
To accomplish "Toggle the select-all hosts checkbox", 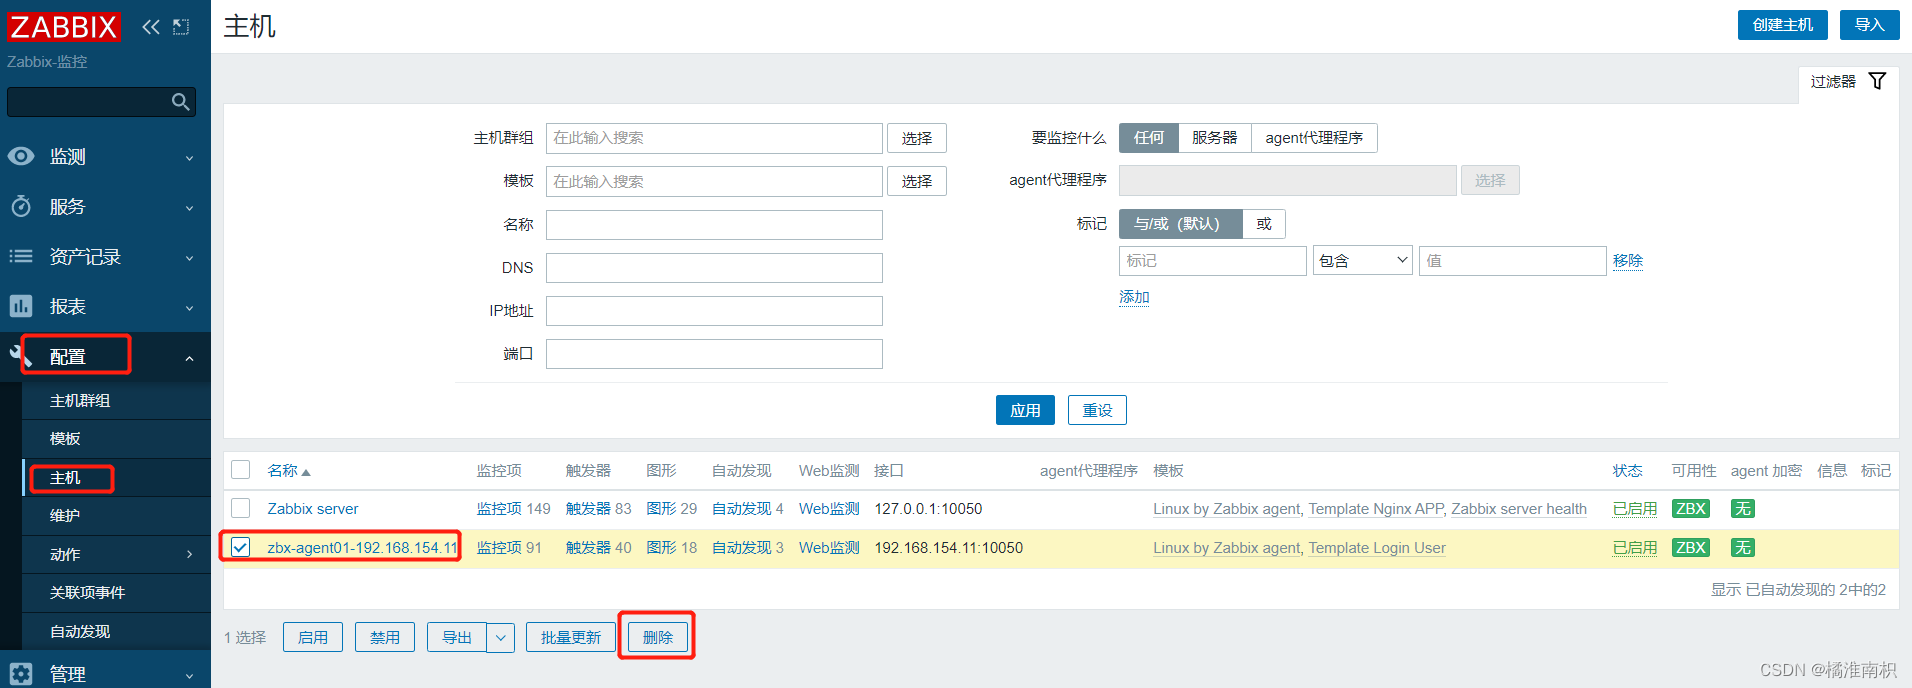I will 240,470.
